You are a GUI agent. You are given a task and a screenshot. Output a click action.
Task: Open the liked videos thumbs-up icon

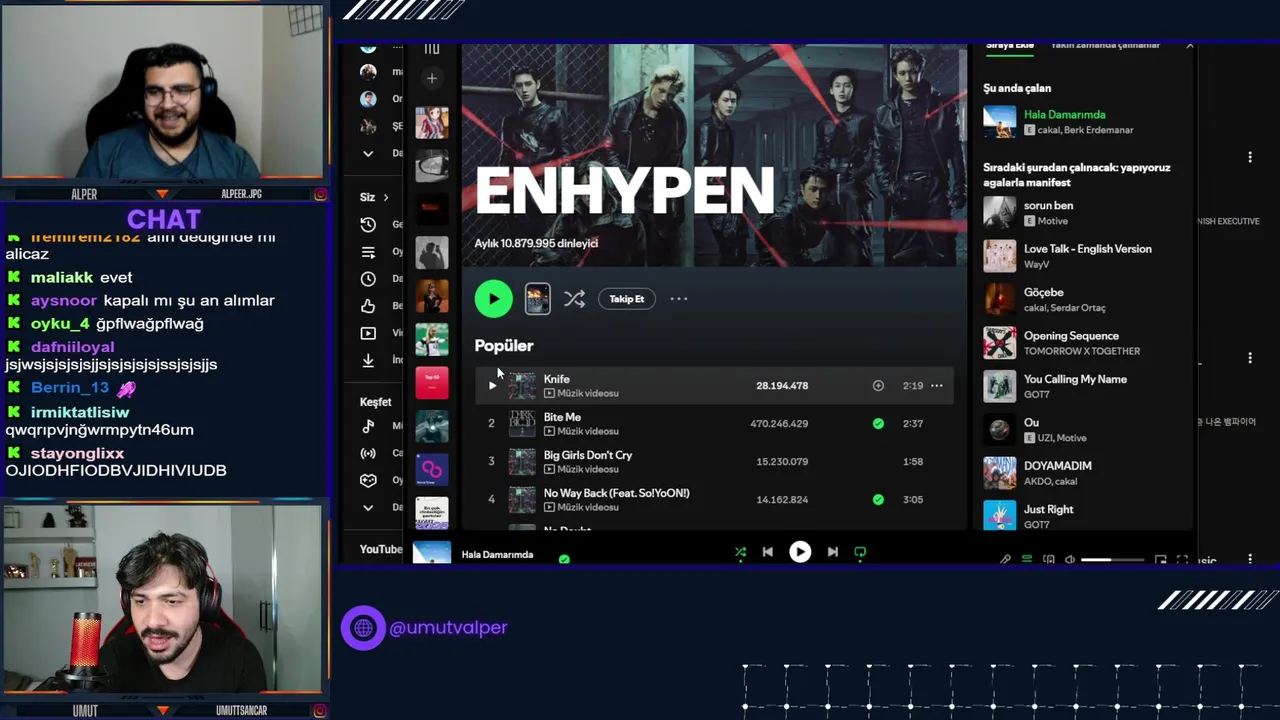(x=368, y=306)
